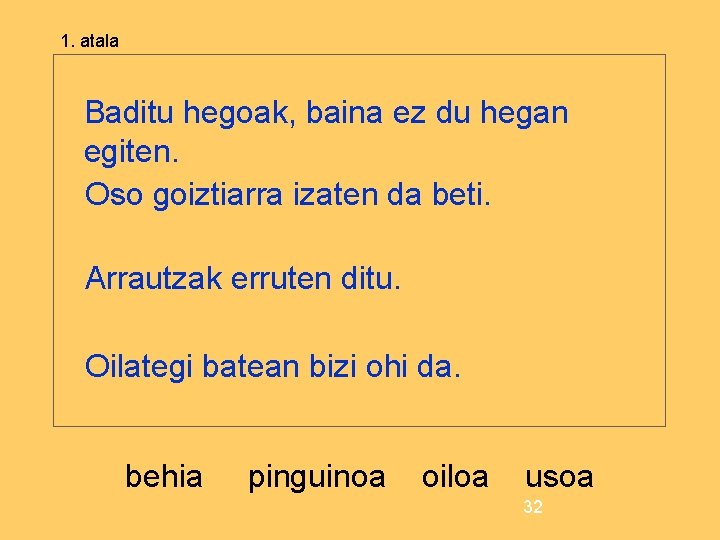
Task: Click the word "baina" in the first clue
Action: pyautogui.click(x=344, y=112)
